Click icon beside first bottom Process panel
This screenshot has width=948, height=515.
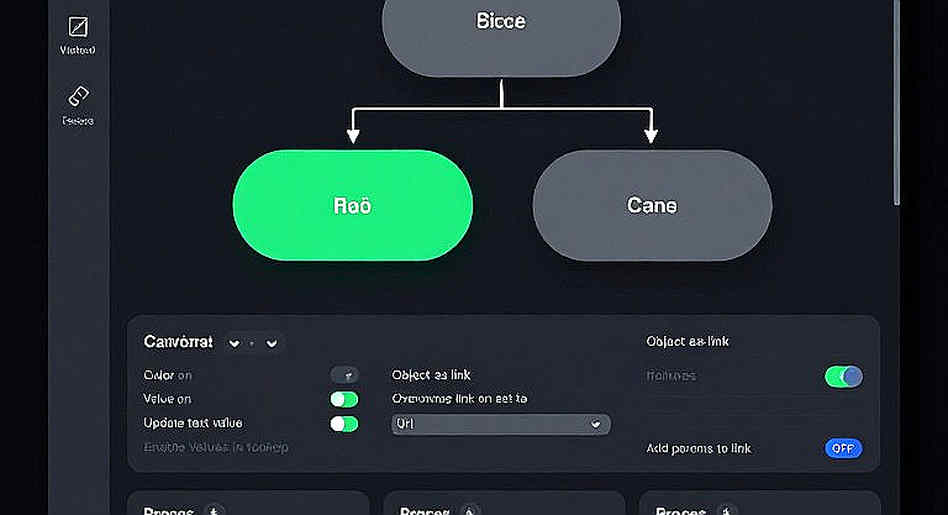213,511
